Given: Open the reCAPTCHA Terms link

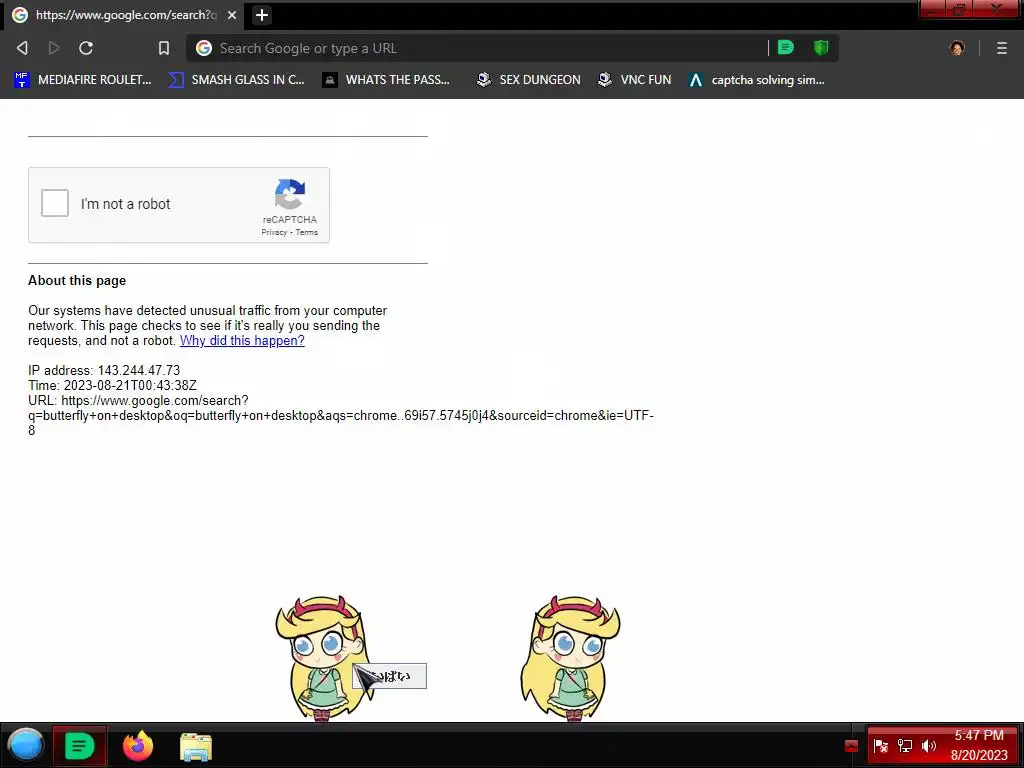Looking at the screenshot, I should pos(306,232).
